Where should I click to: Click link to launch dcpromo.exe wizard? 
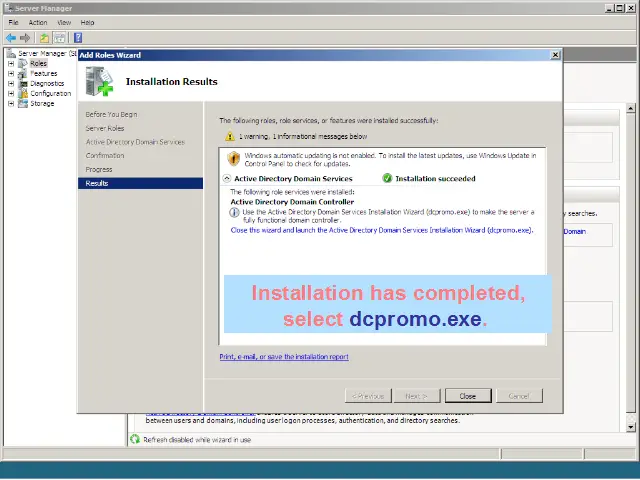[382, 230]
